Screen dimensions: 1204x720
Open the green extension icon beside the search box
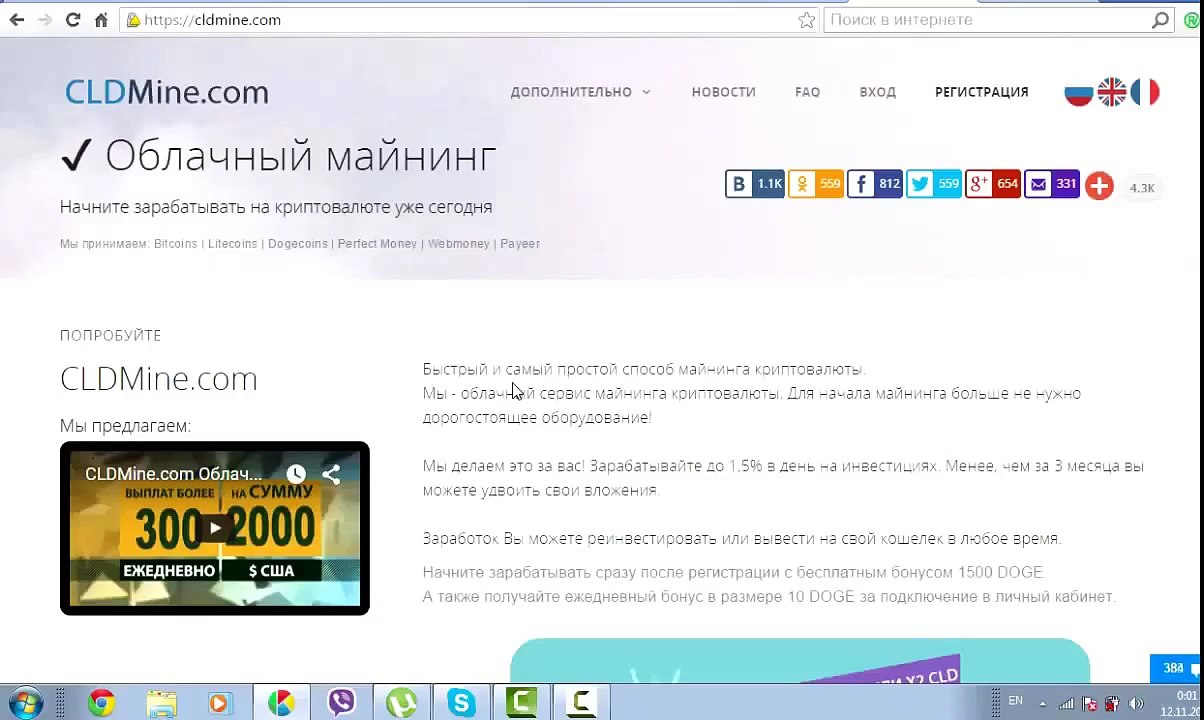click(1191, 20)
